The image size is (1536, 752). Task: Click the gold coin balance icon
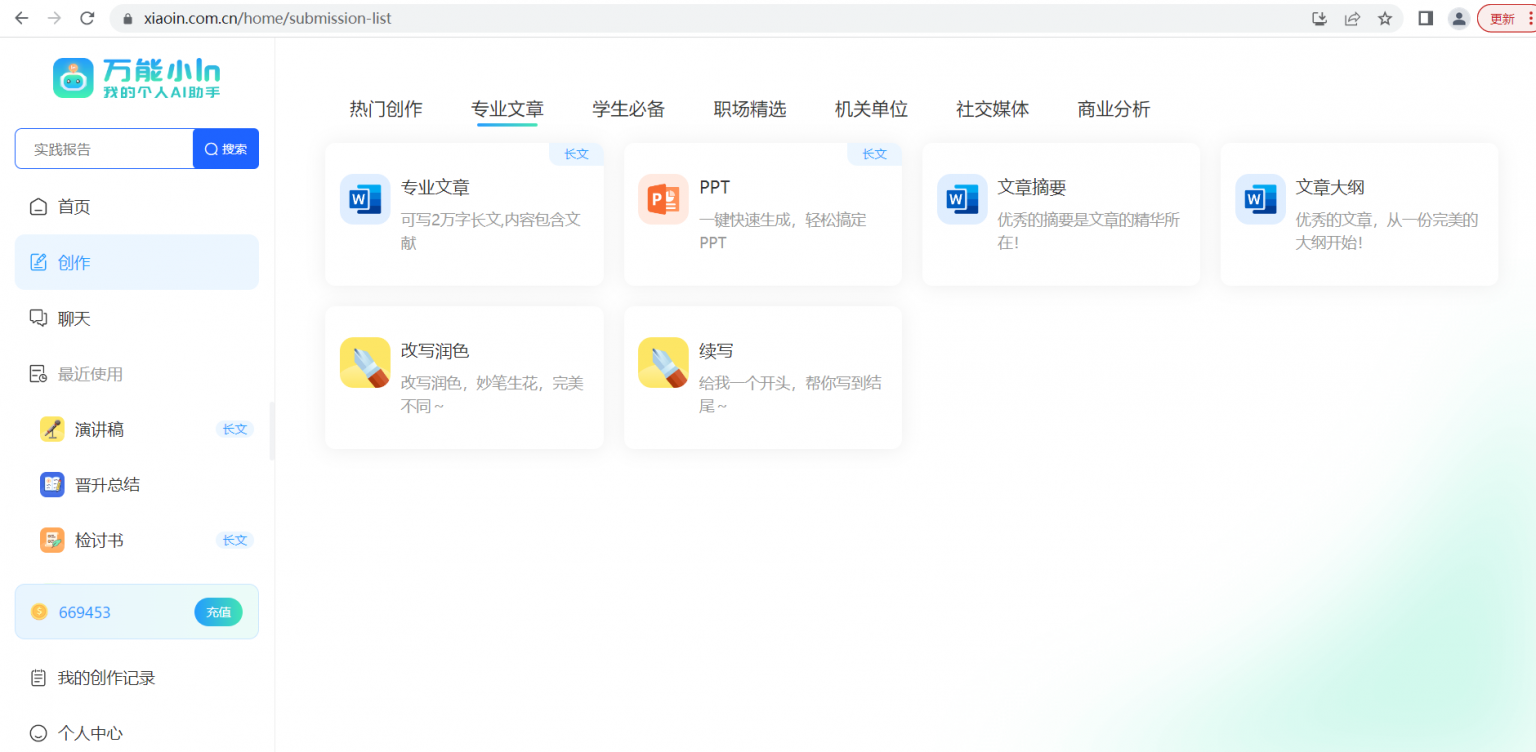[x=39, y=612]
